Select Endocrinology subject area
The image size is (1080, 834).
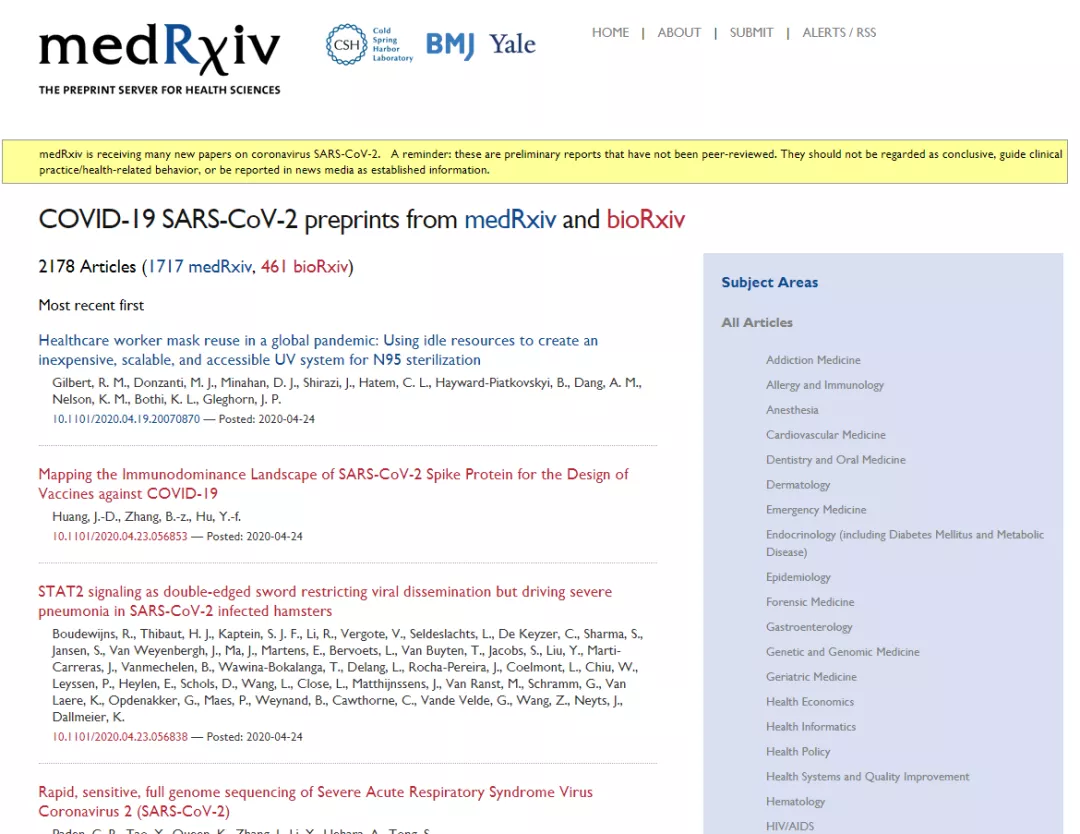click(905, 543)
